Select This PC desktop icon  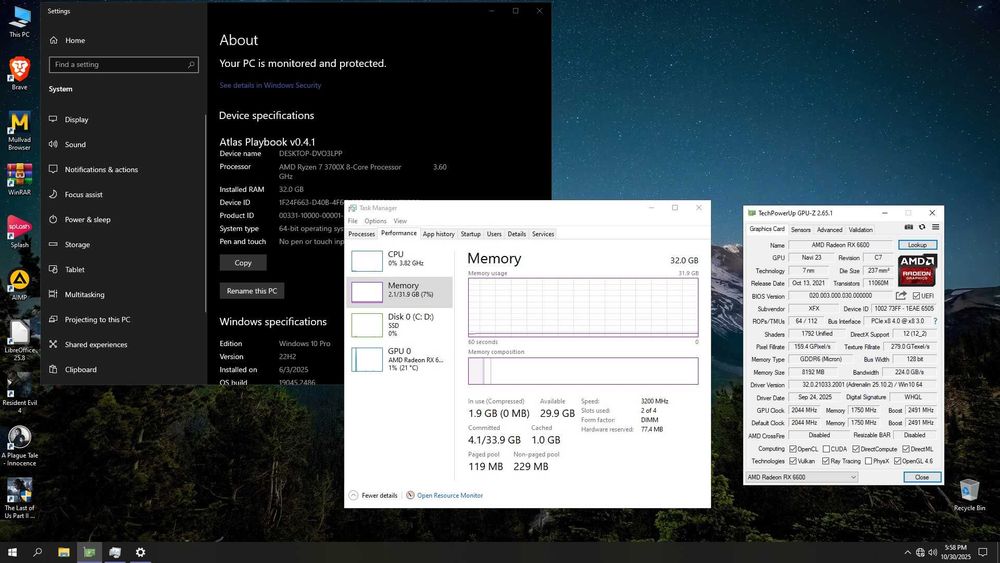[x=19, y=22]
